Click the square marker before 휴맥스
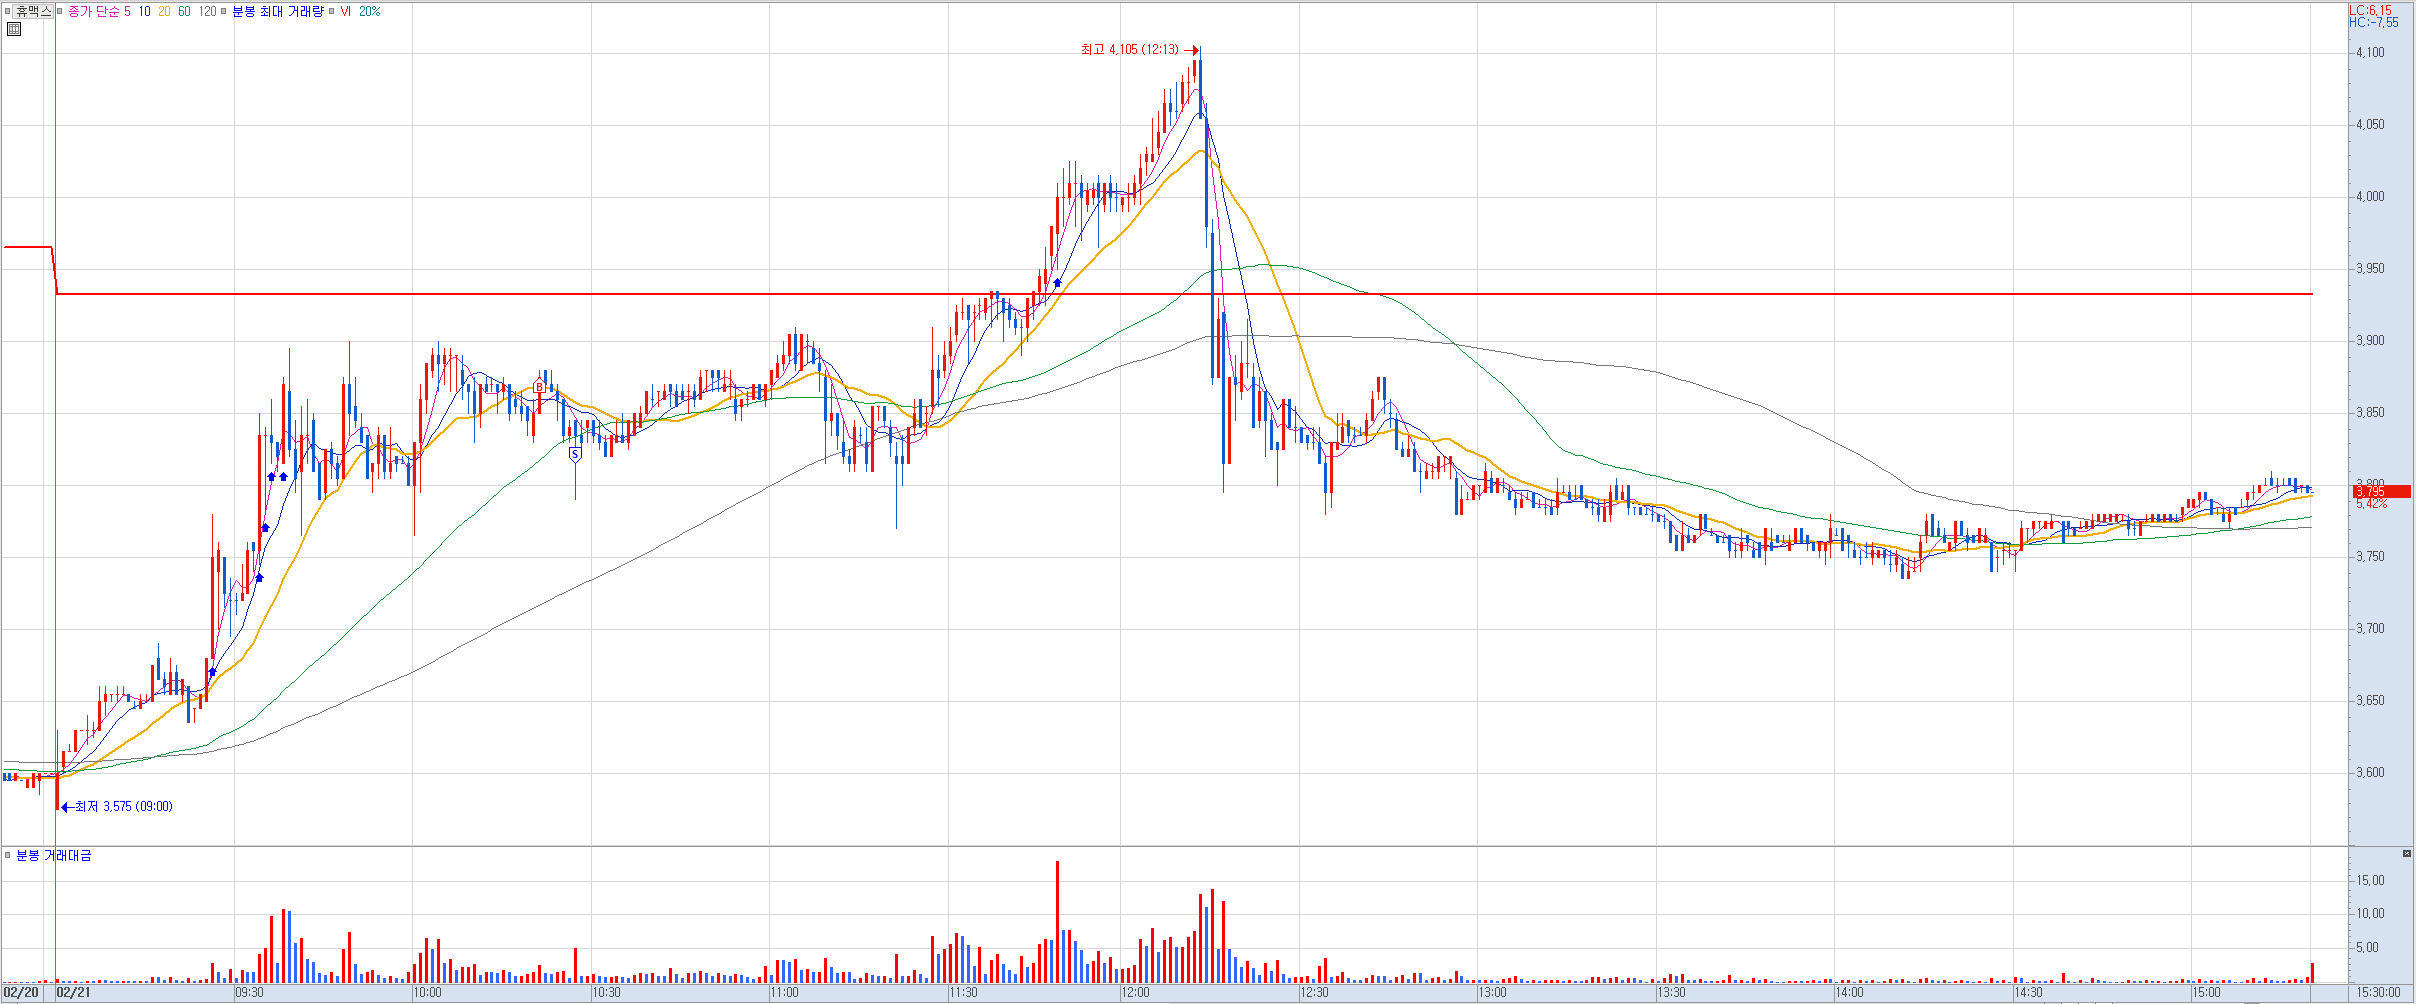2416x1004 pixels. coord(8,11)
